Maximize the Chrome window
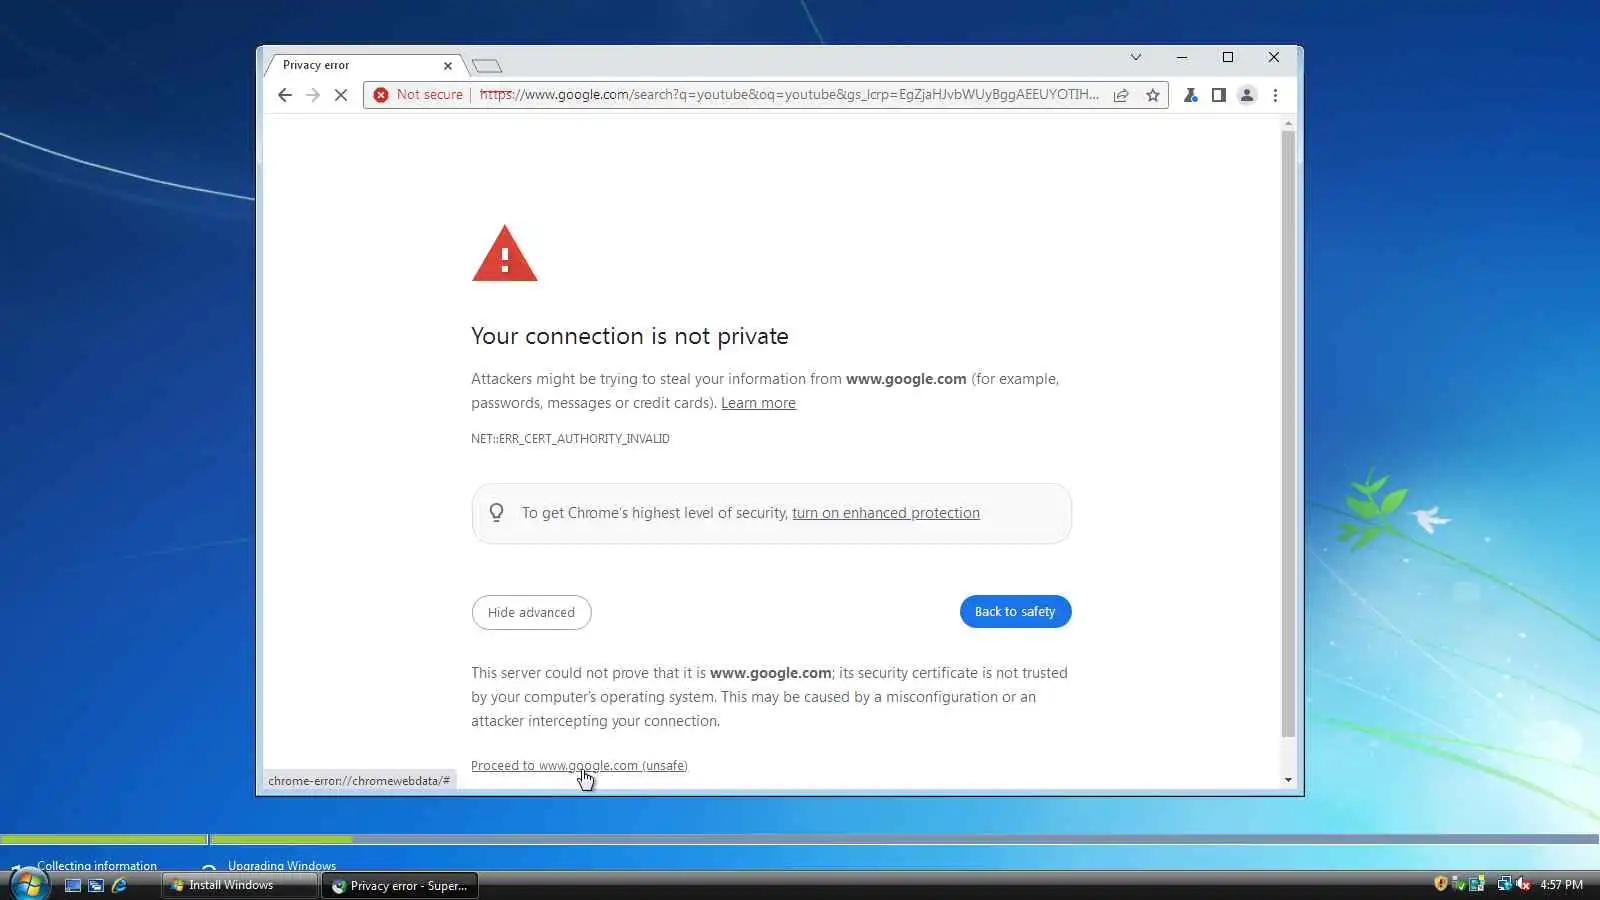1600x900 pixels. 1228,57
